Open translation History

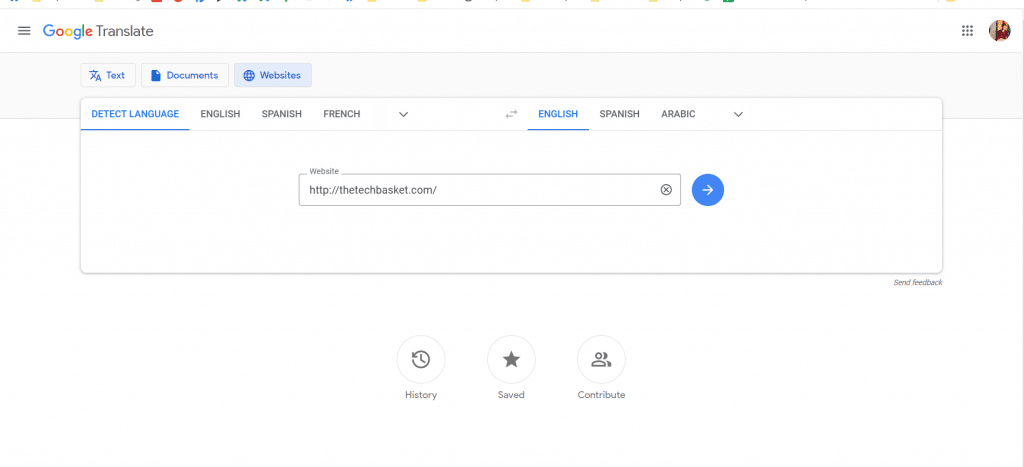(x=421, y=359)
